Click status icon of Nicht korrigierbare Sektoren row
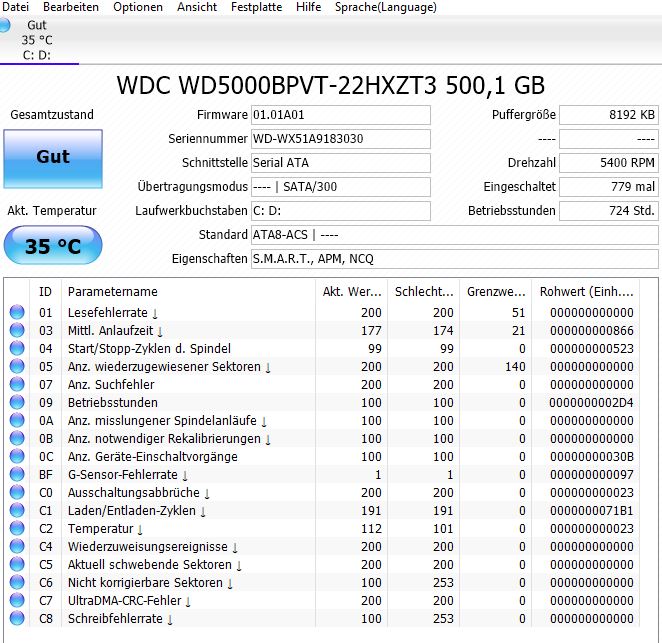The height and width of the screenshot is (643, 662). click(x=17, y=582)
